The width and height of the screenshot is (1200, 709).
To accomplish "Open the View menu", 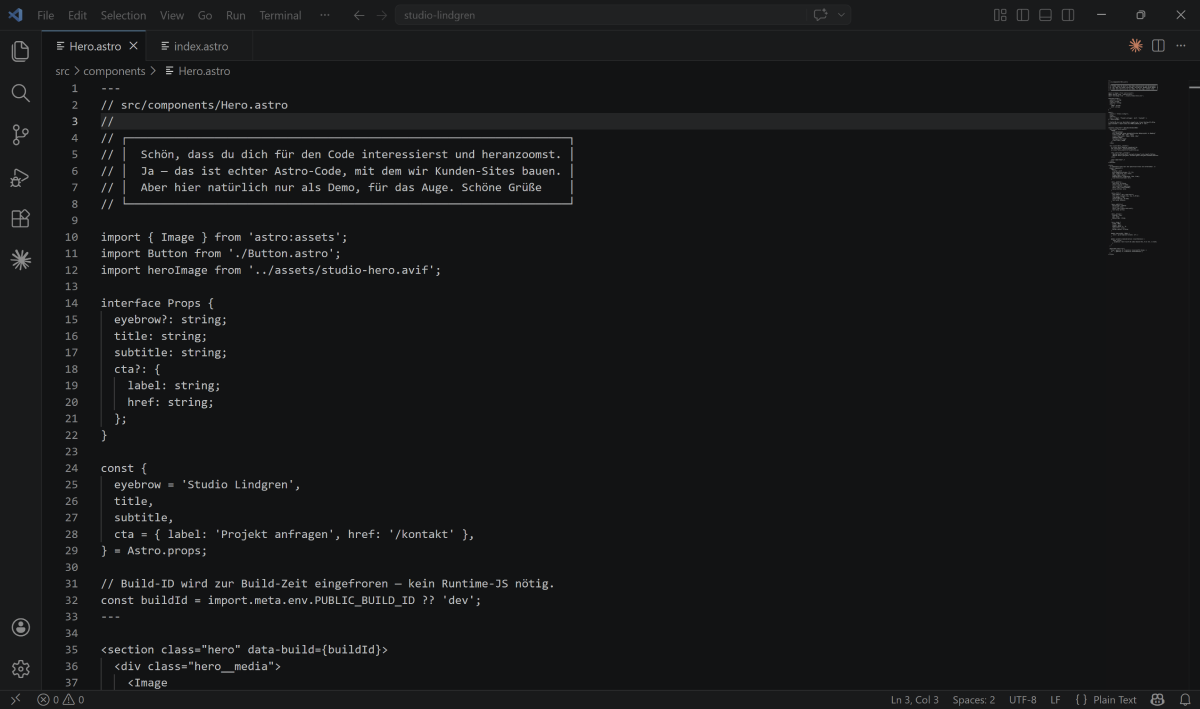I will [172, 15].
